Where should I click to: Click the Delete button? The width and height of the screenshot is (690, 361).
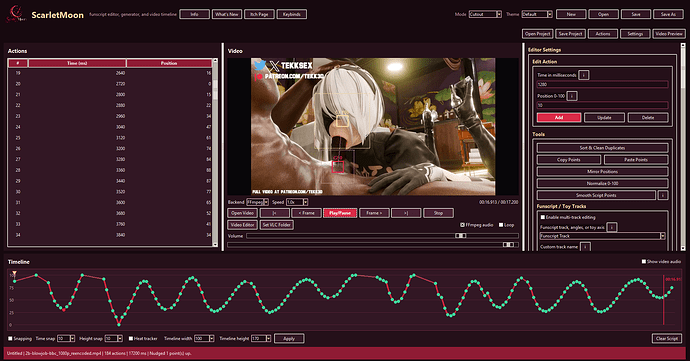[x=648, y=118]
